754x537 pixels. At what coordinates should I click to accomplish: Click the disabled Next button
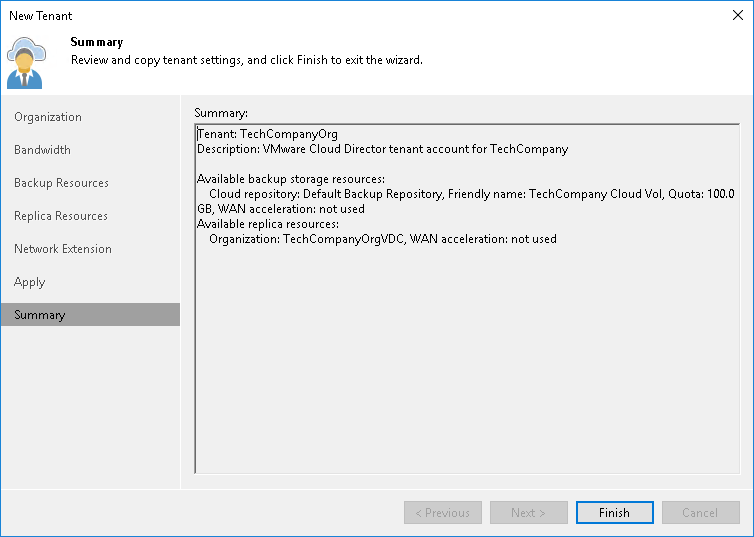pyautogui.click(x=528, y=512)
